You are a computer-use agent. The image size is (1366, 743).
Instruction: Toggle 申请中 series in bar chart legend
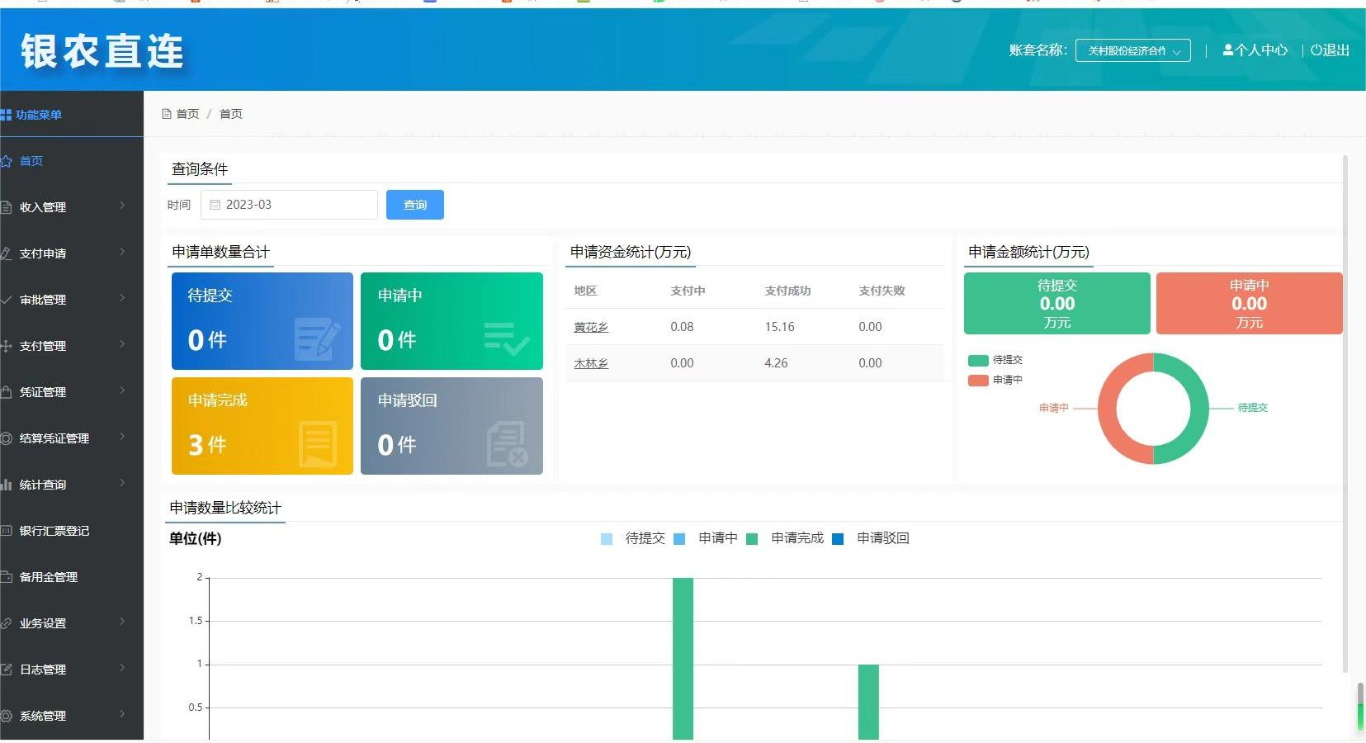tap(706, 538)
